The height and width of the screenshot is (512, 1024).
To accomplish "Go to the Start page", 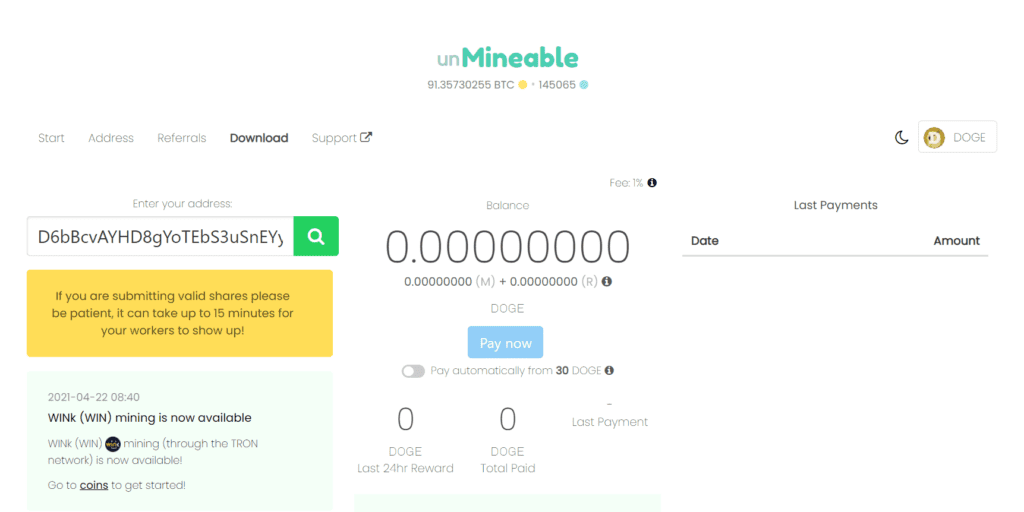I will [x=51, y=138].
